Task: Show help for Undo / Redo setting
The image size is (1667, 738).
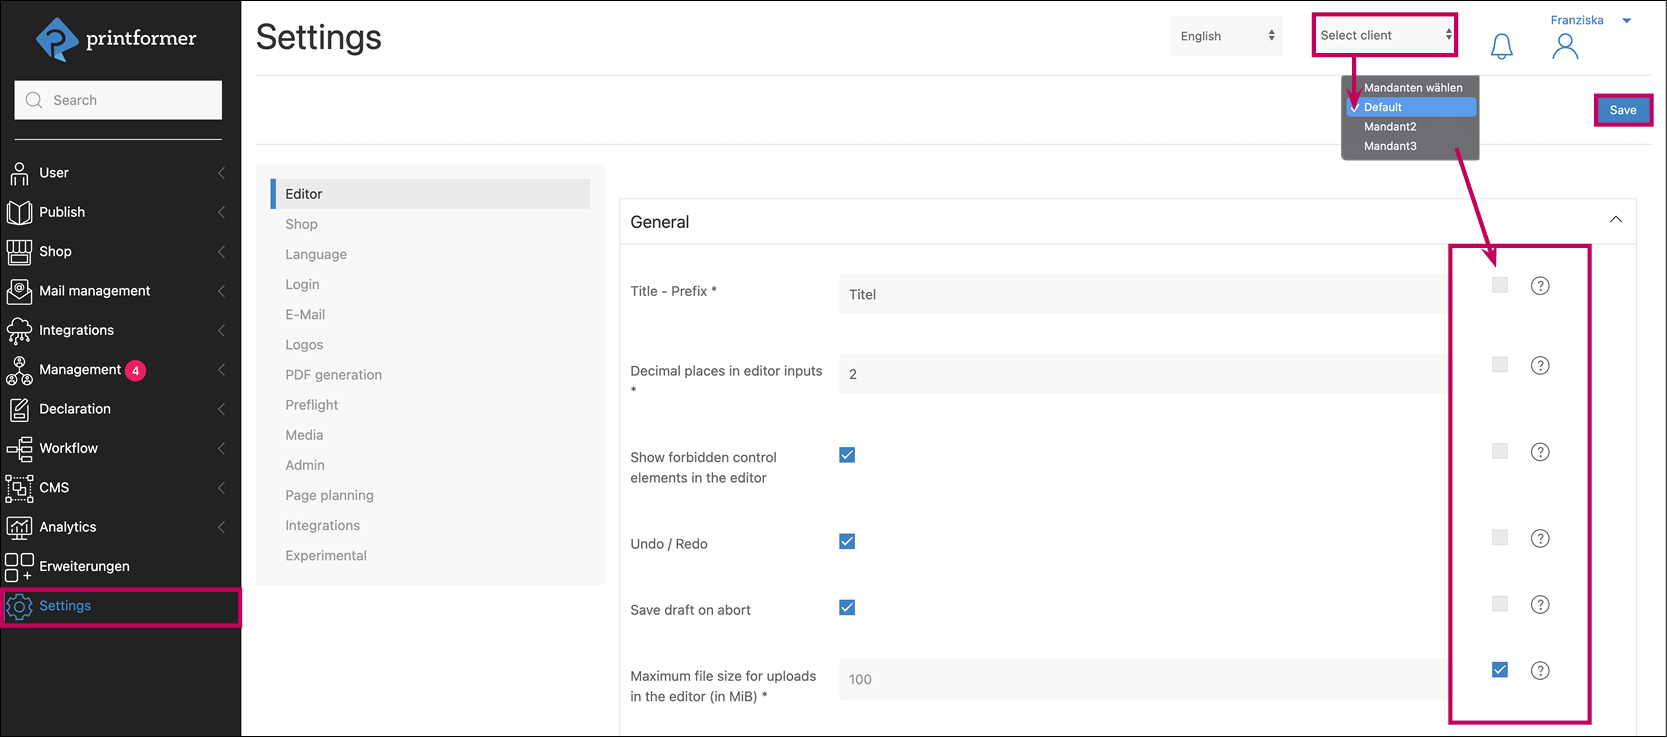Action: 1540,539
